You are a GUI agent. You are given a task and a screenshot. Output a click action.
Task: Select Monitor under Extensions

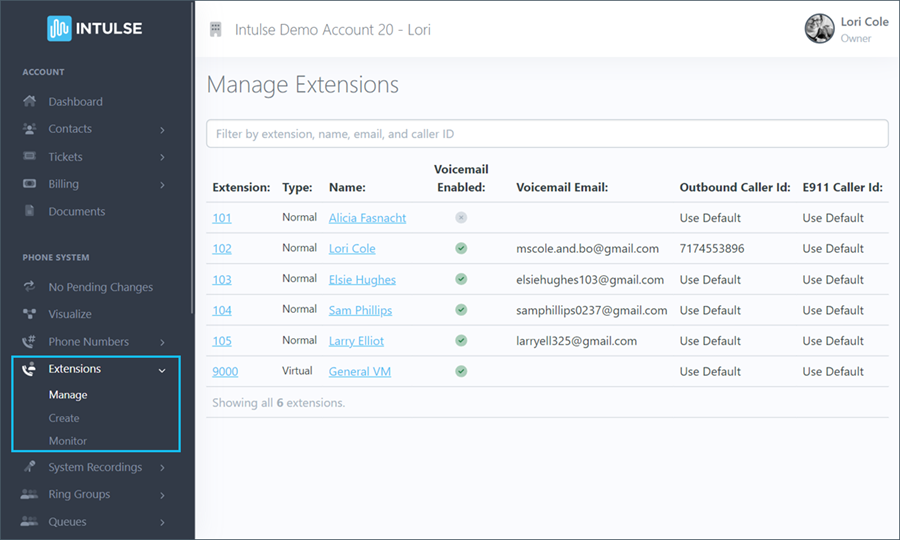pyautogui.click(x=68, y=441)
